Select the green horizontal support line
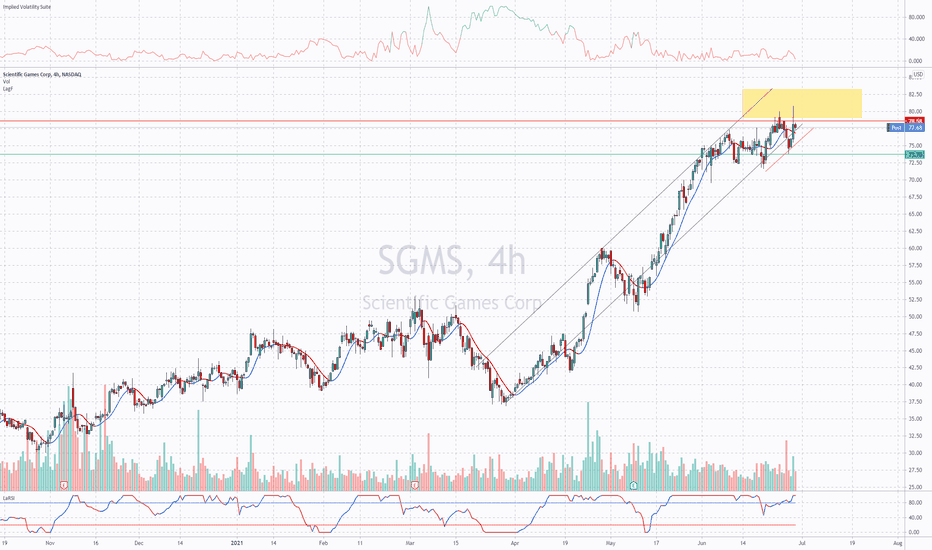932x550 pixels. (x=452, y=155)
